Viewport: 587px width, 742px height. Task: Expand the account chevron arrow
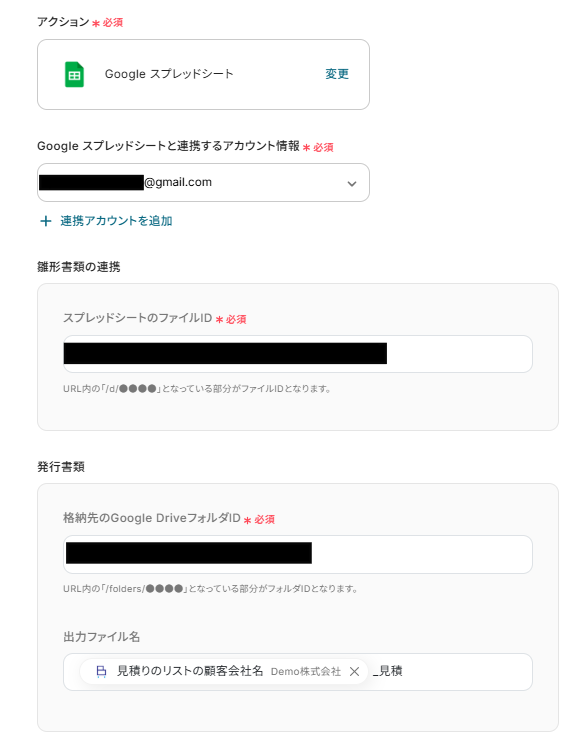click(352, 184)
